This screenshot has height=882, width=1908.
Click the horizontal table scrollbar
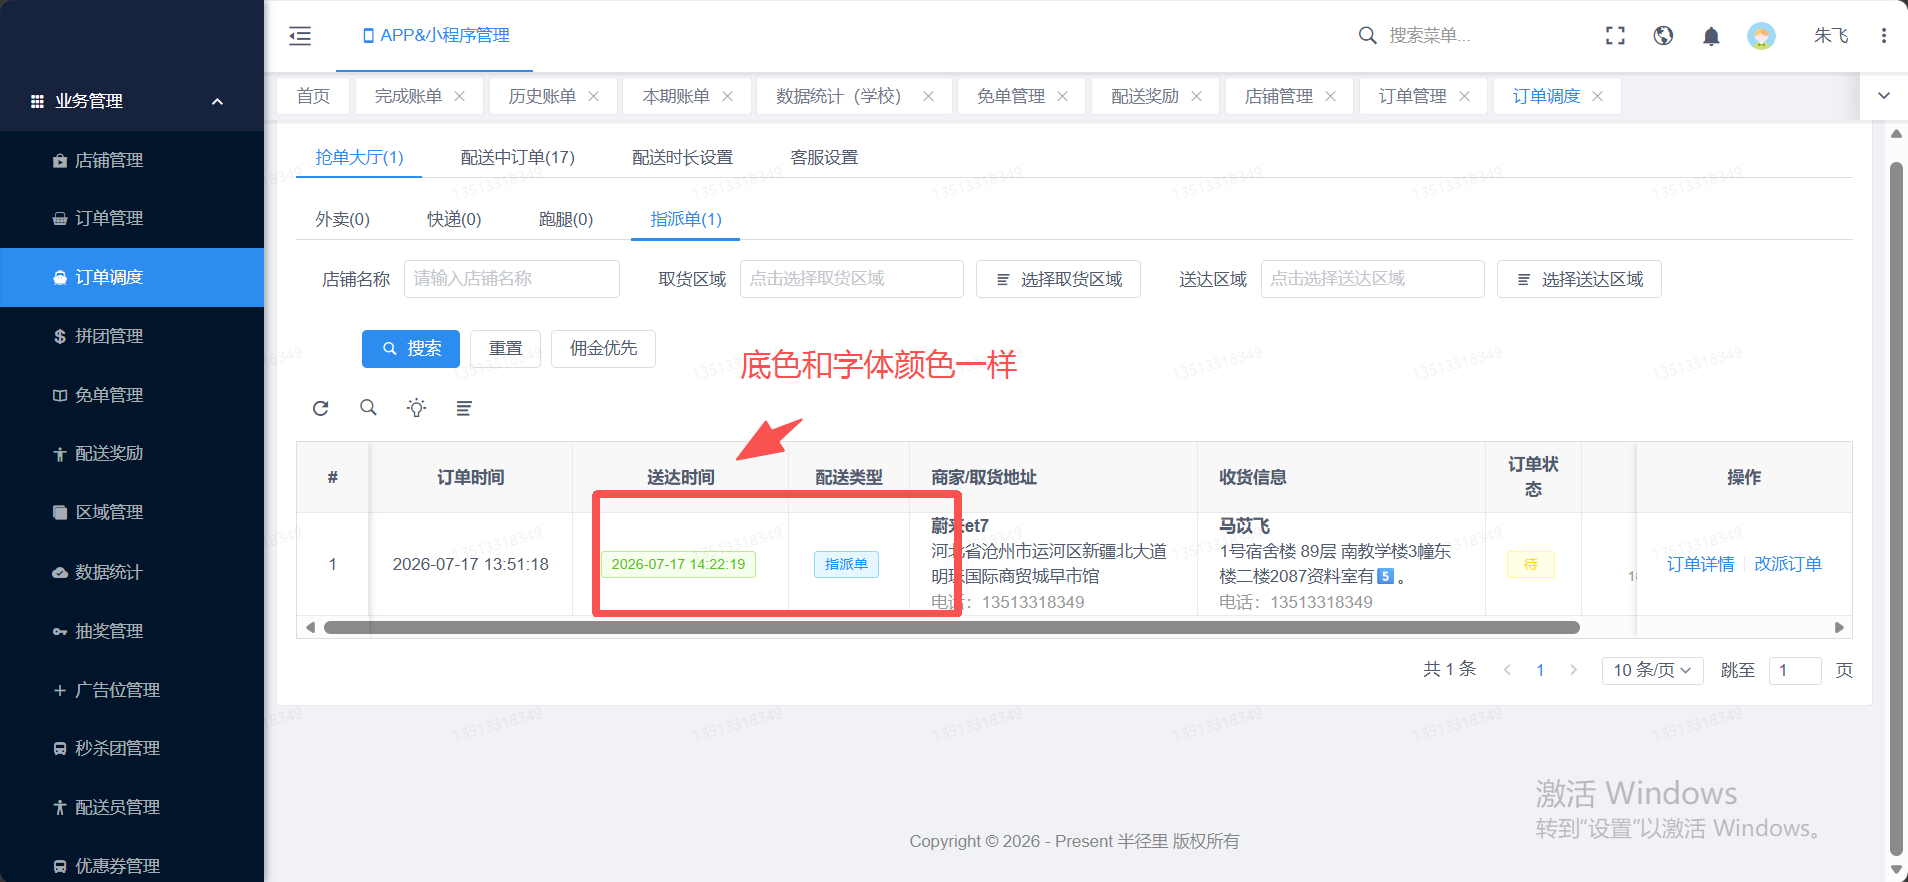point(951,628)
